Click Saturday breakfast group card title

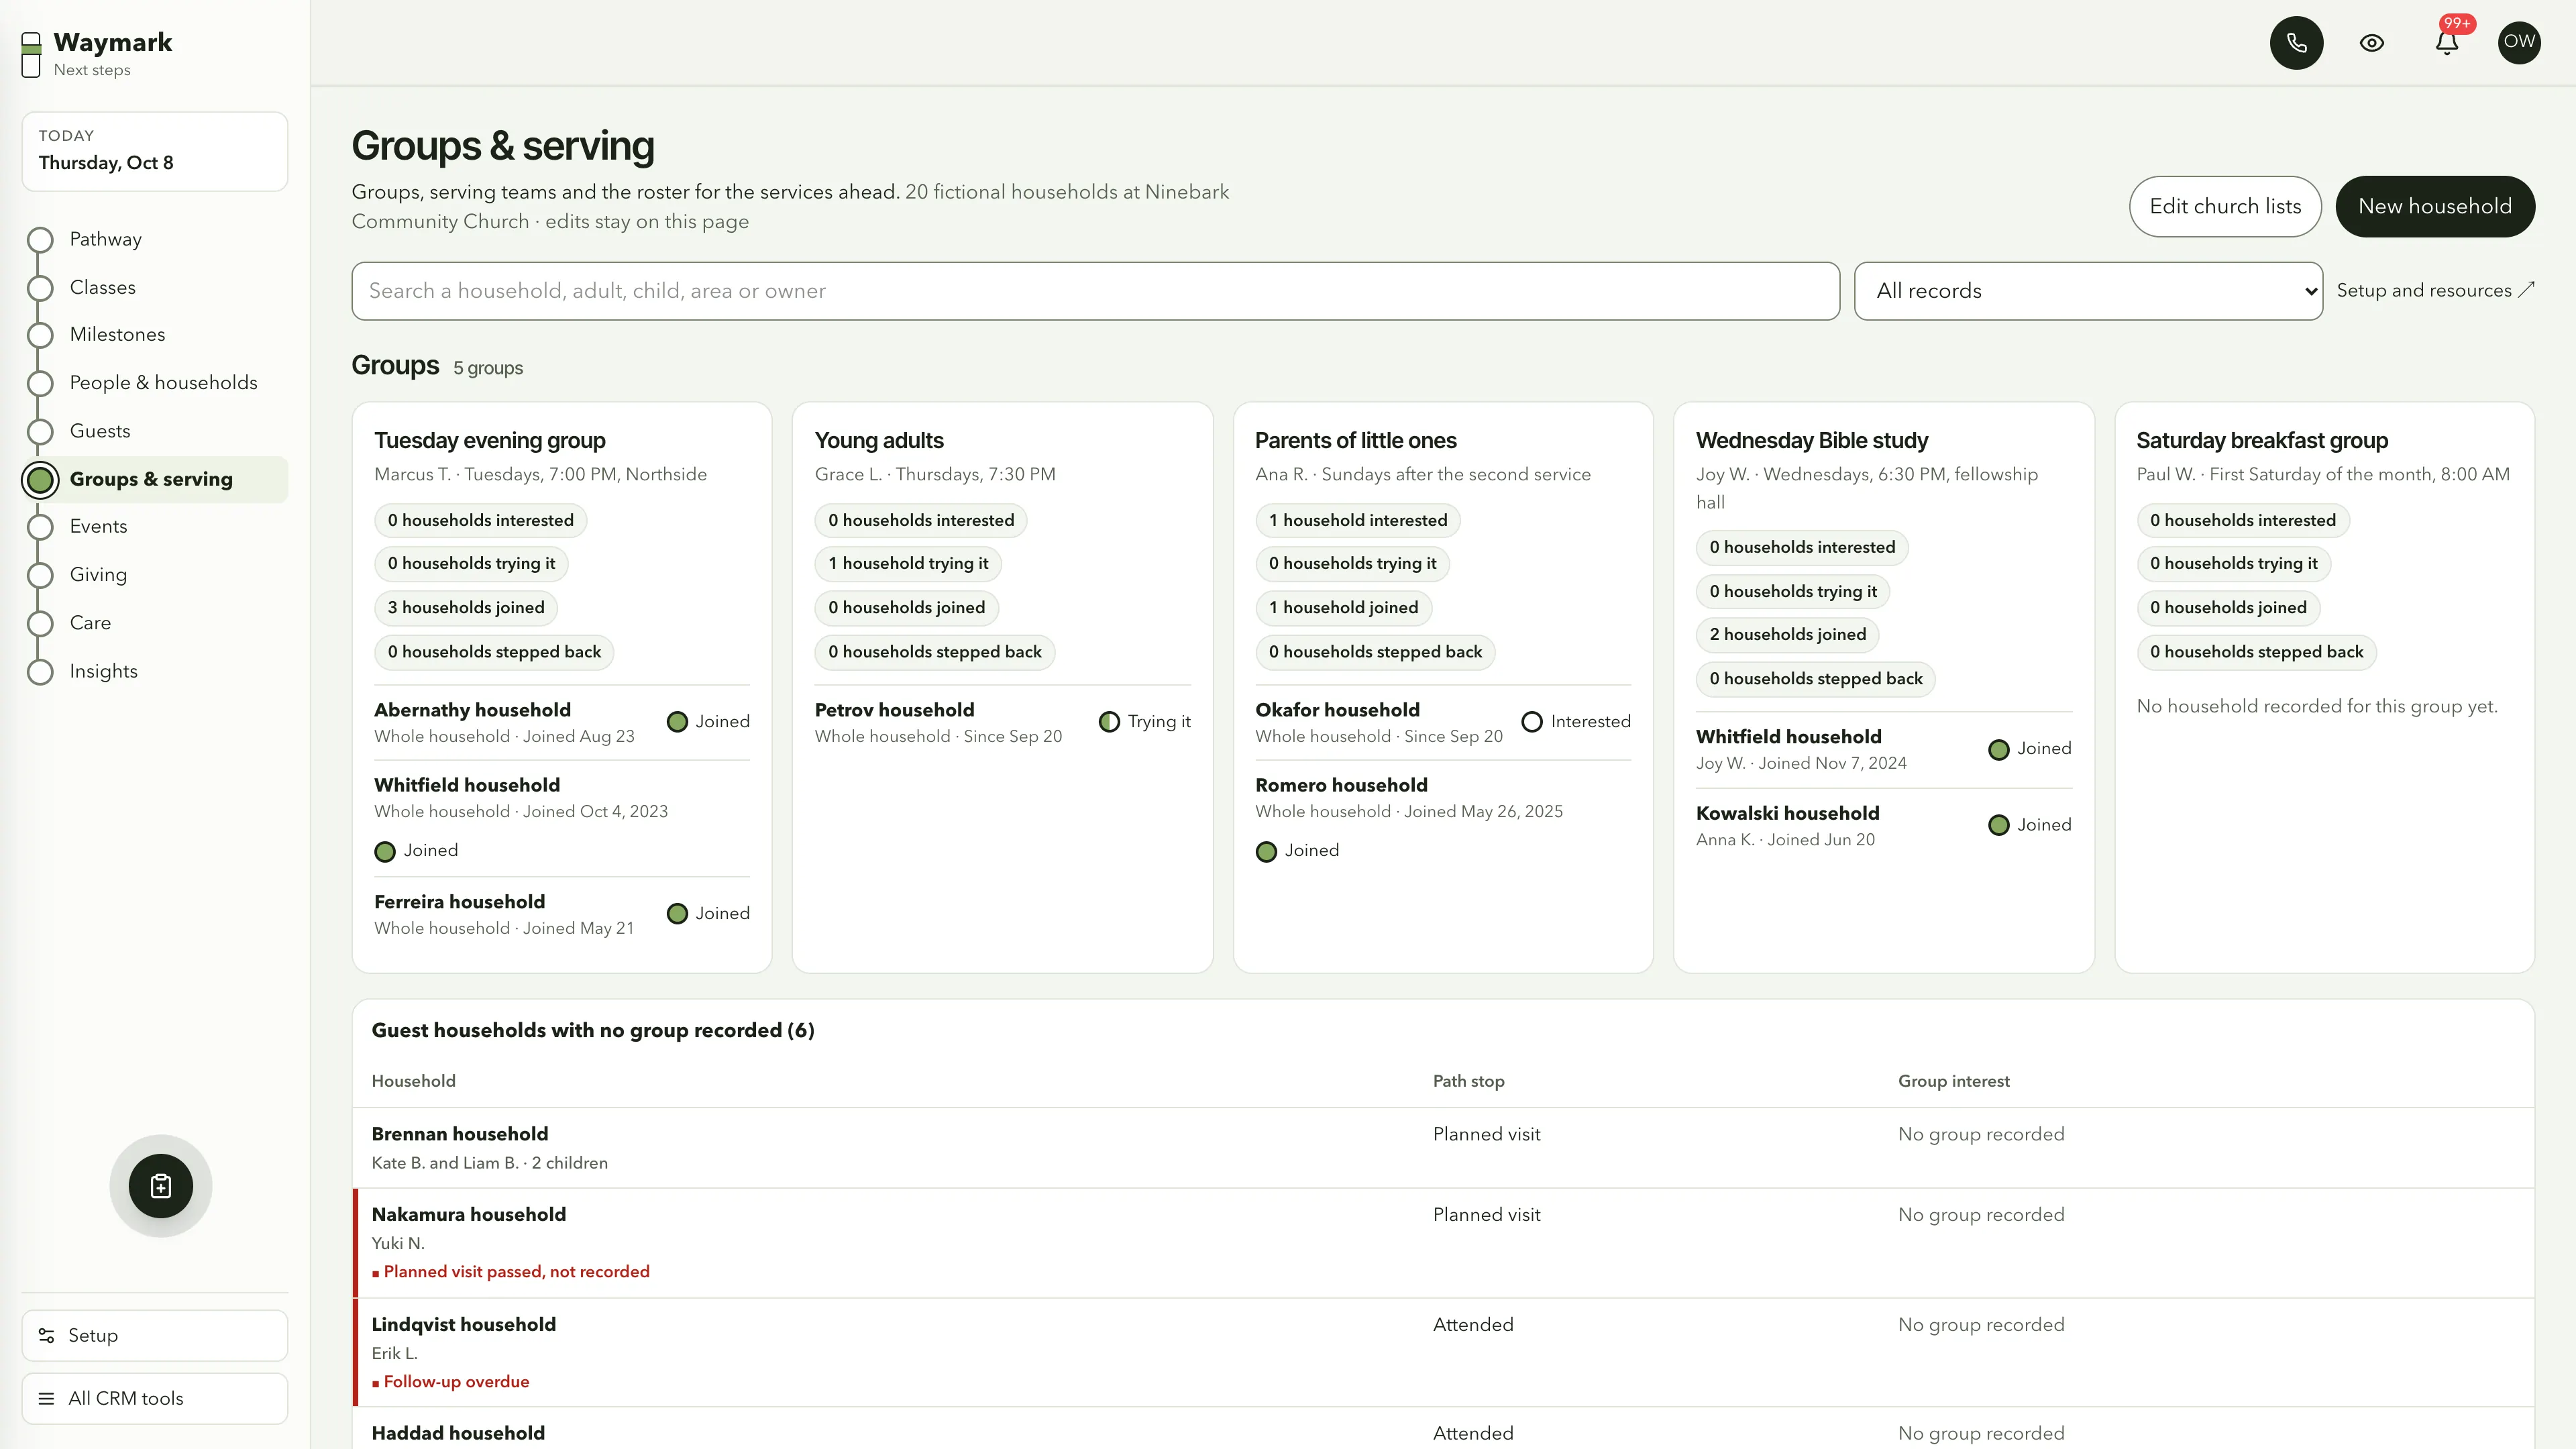[x=2262, y=441]
